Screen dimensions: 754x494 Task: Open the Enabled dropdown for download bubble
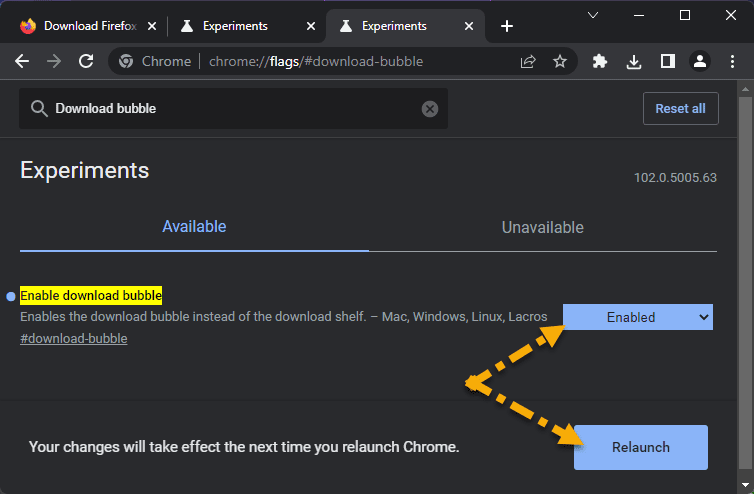(x=638, y=317)
